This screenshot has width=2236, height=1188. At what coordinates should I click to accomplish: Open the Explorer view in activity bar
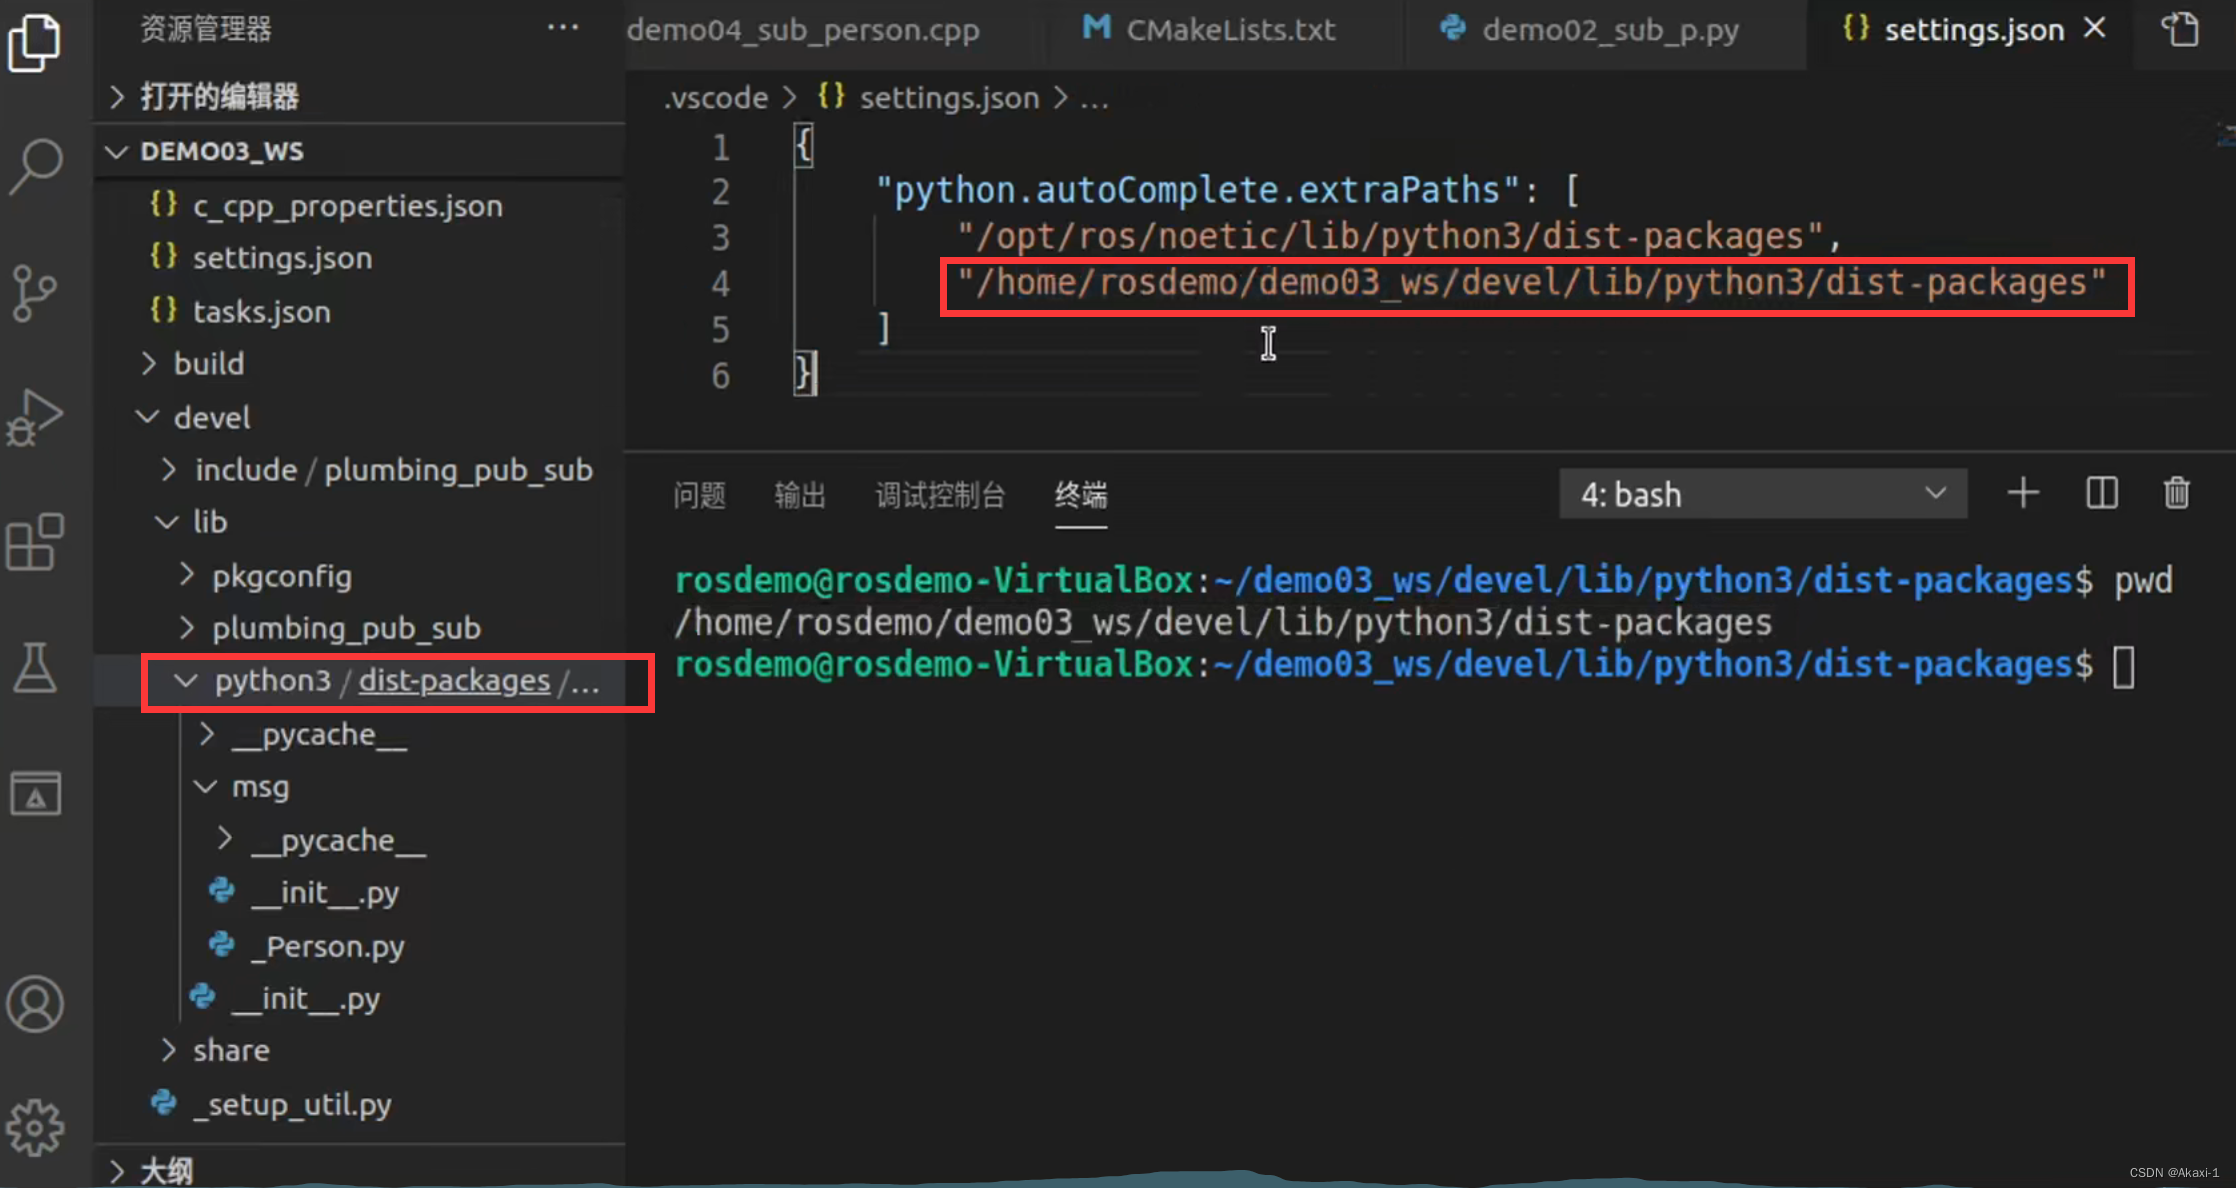[x=35, y=42]
